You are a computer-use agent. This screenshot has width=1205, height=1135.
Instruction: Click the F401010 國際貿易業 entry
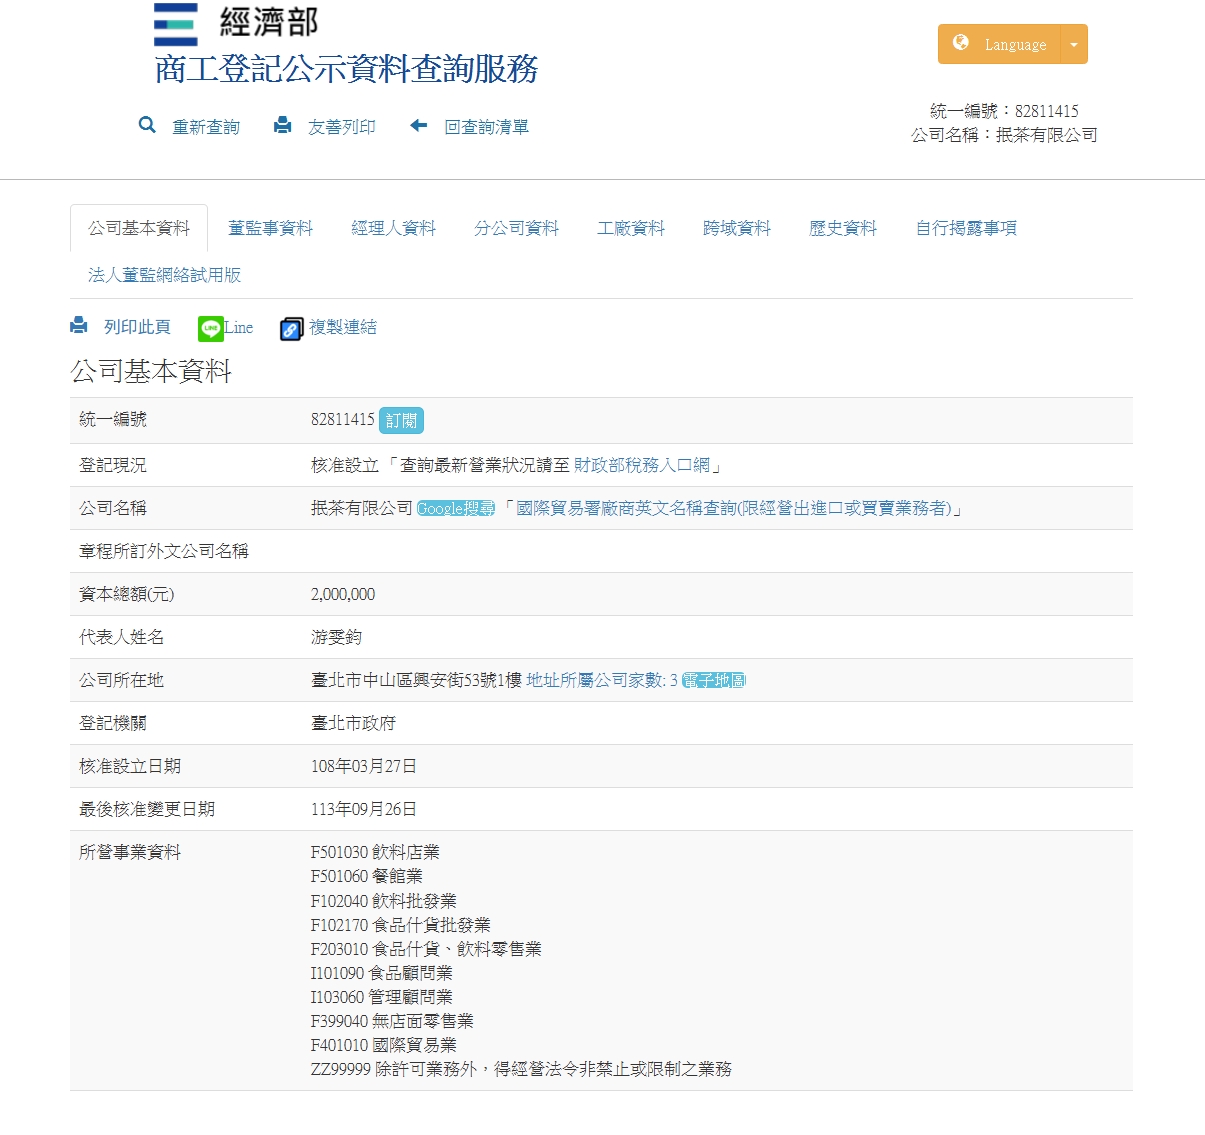pyautogui.click(x=384, y=1045)
